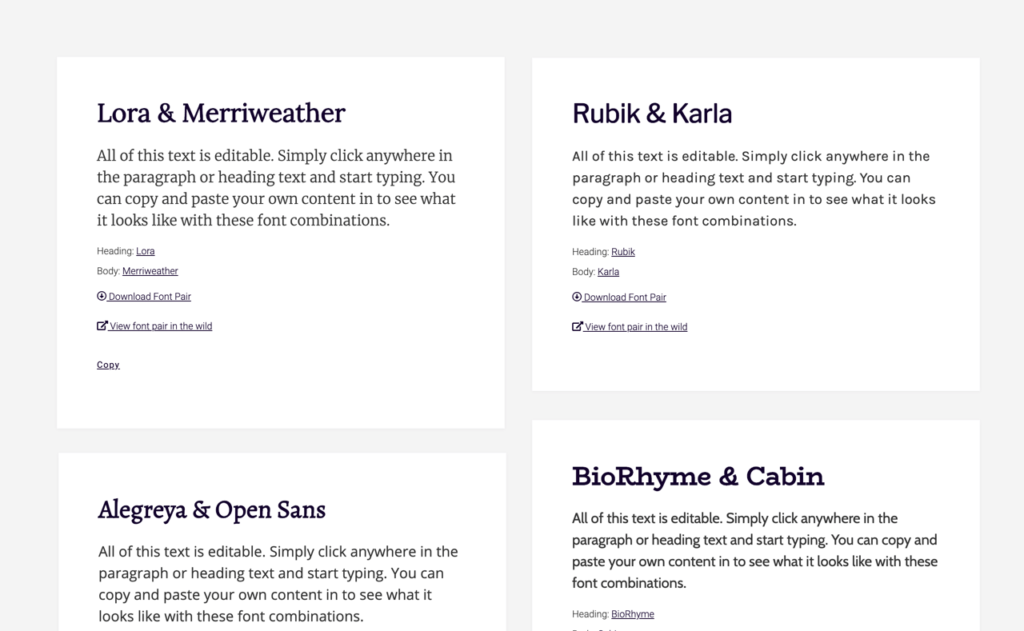The height and width of the screenshot is (631, 1024).
Task: Open the Merriweather body font link
Action: tap(151, 271)
